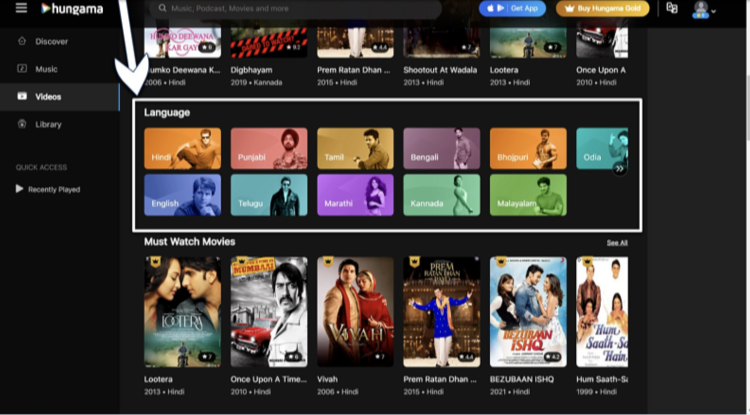750x415 pixels.
Task: Open Library in sidebar
Action: [x=60, y=124]
